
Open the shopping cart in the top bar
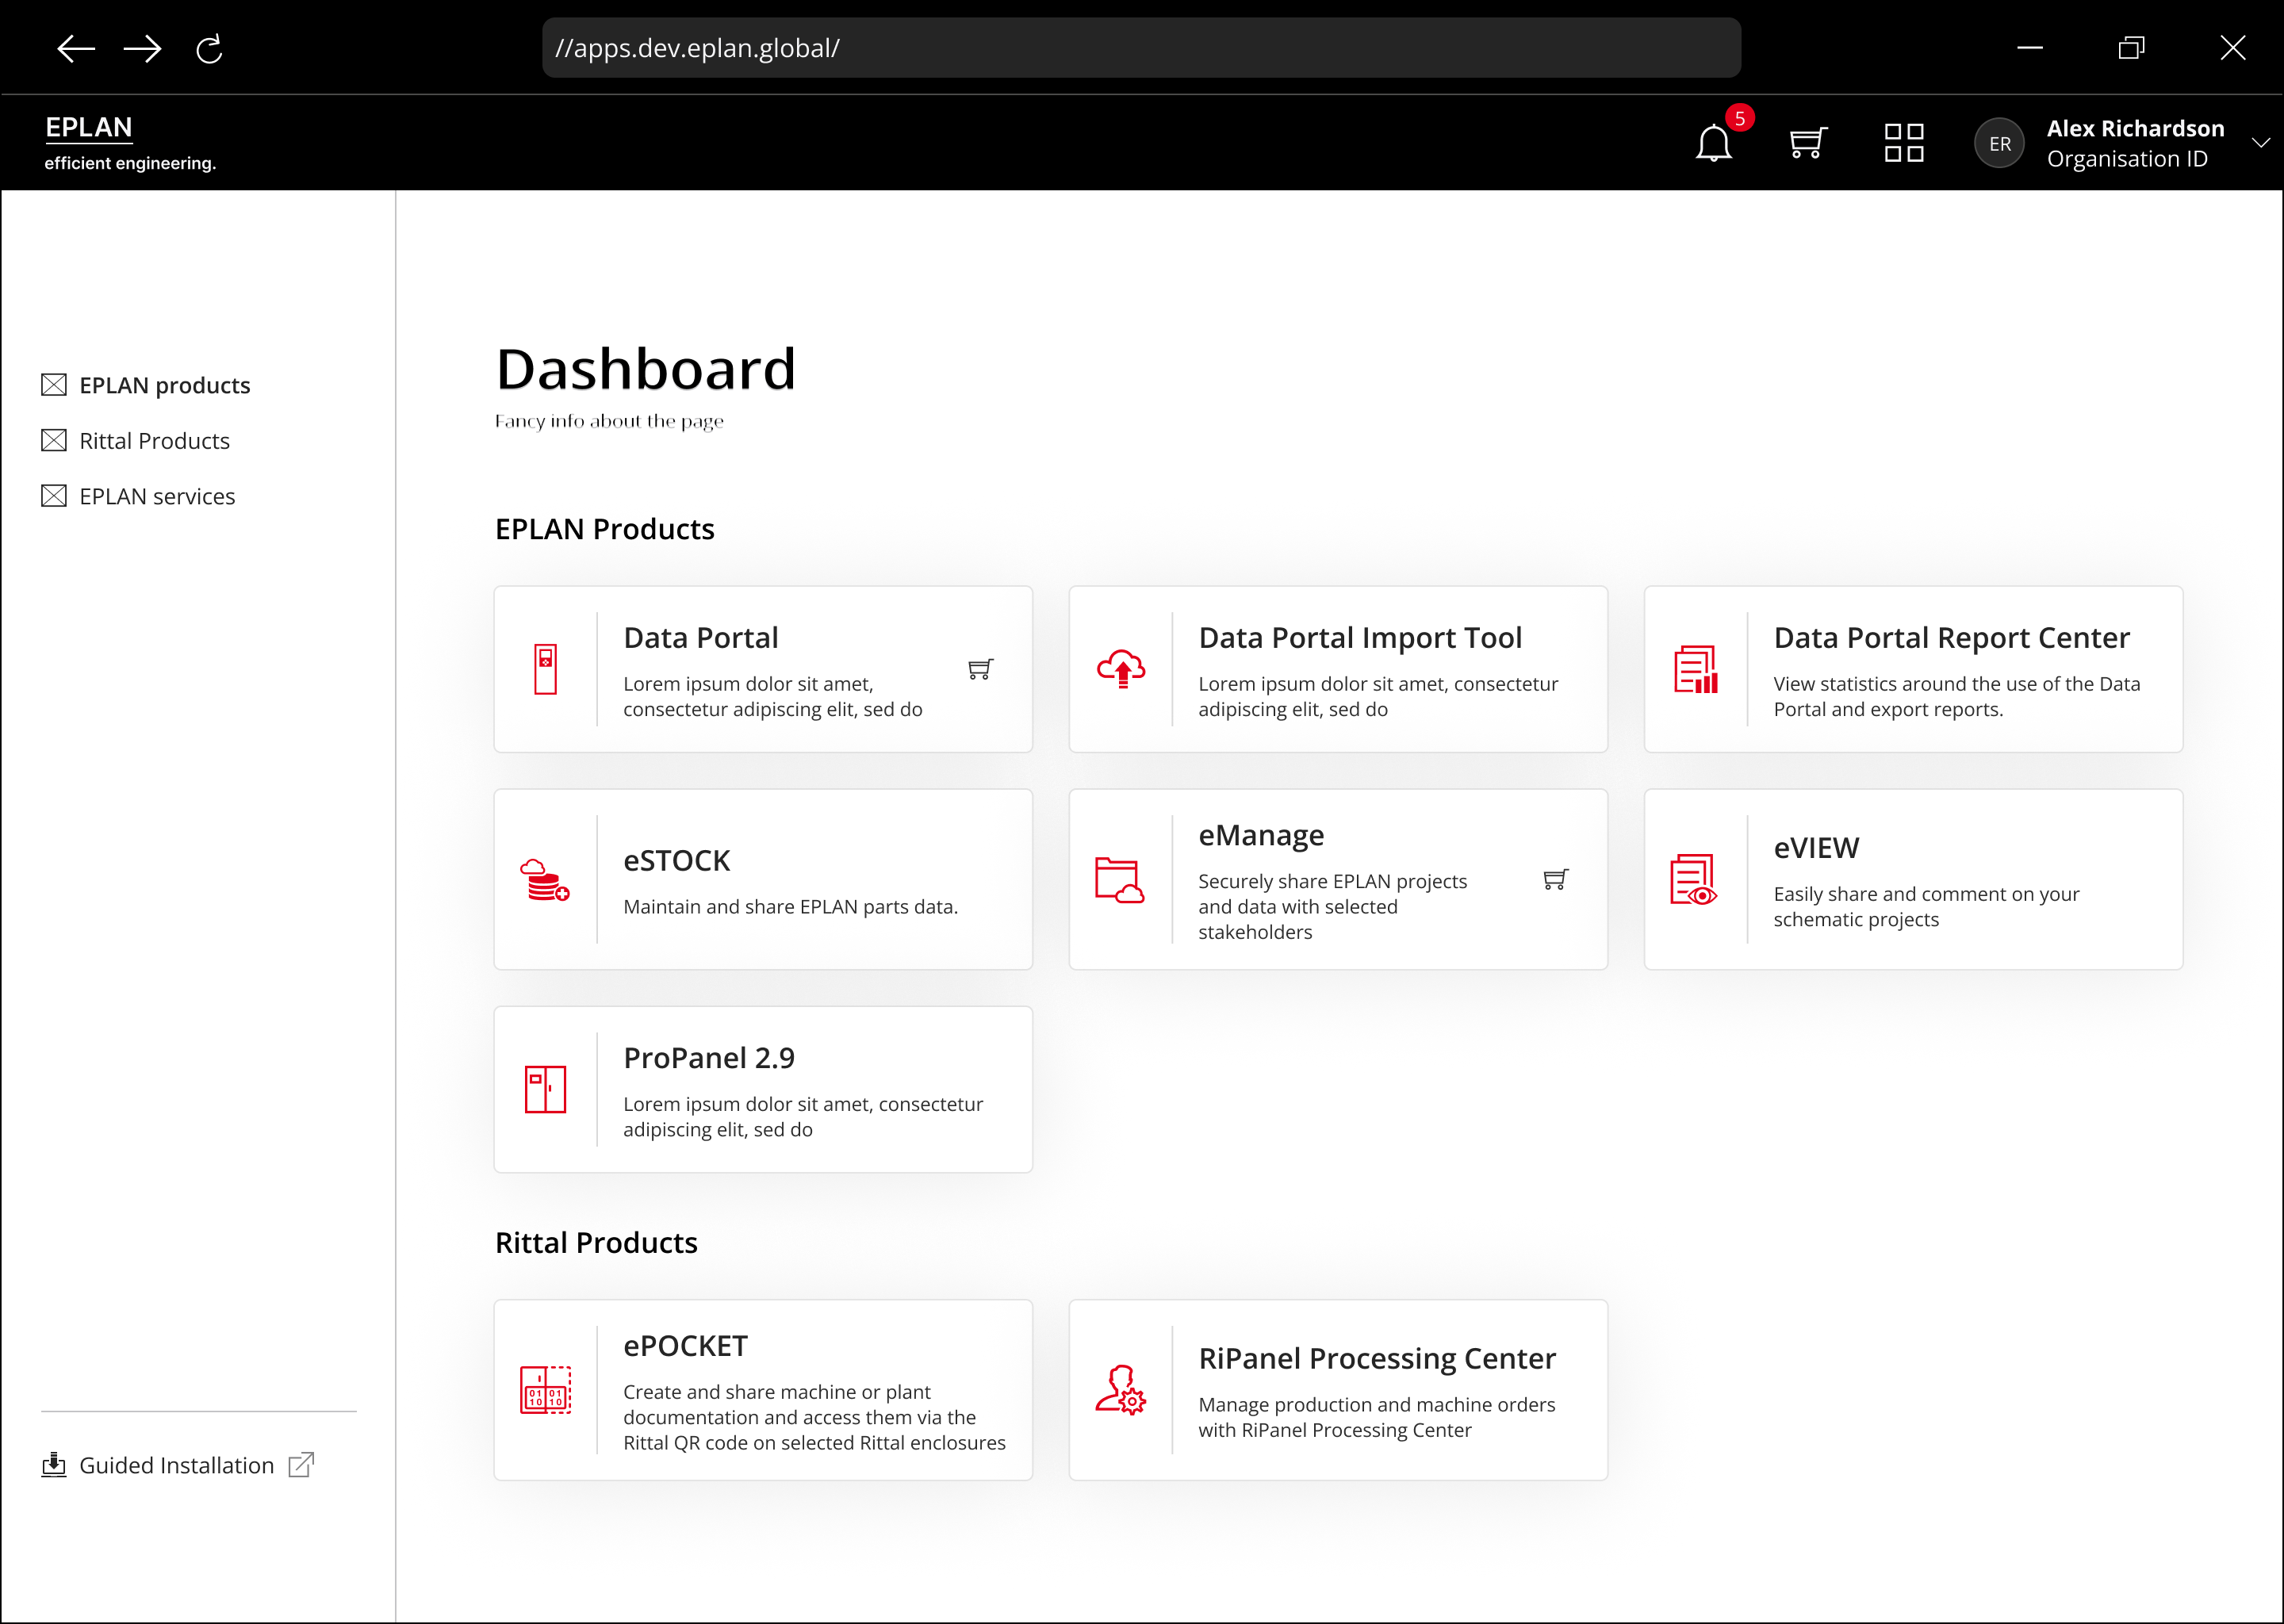(x=1807, y=143)
